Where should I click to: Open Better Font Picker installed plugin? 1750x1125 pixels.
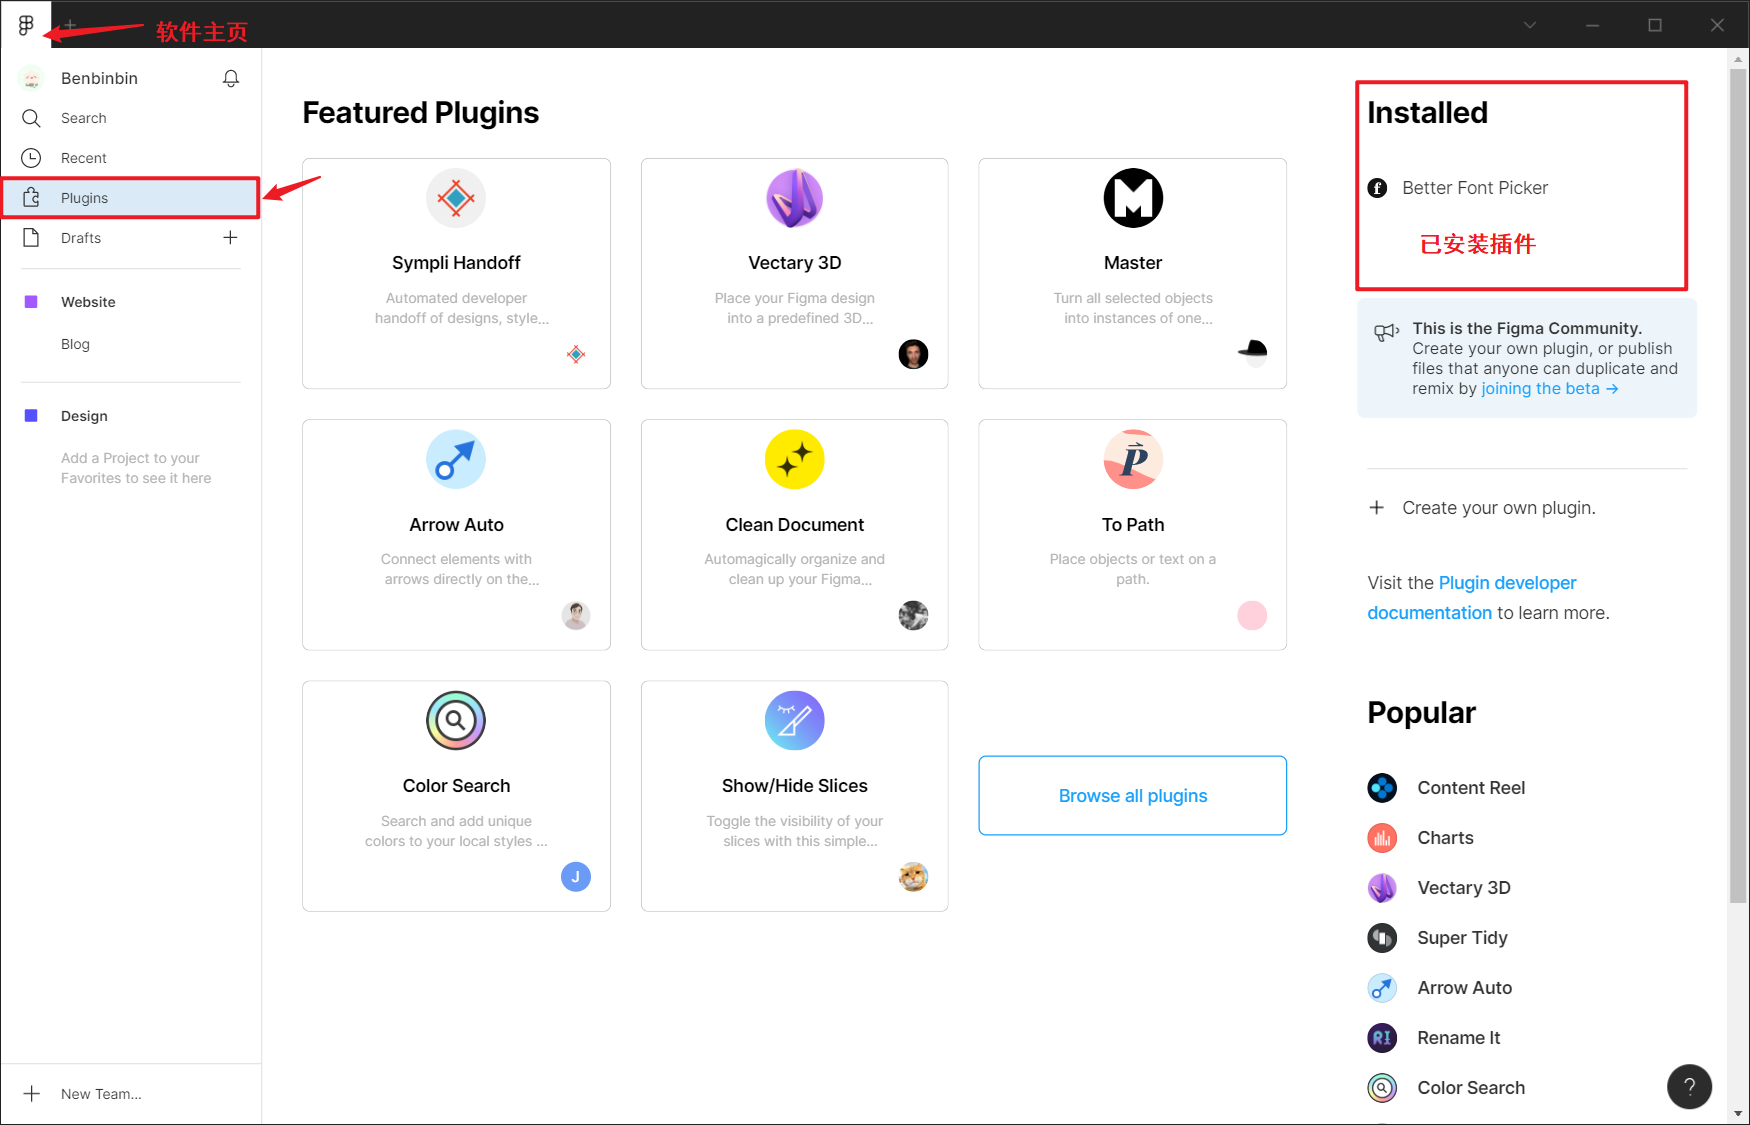tap(1474, 188)
